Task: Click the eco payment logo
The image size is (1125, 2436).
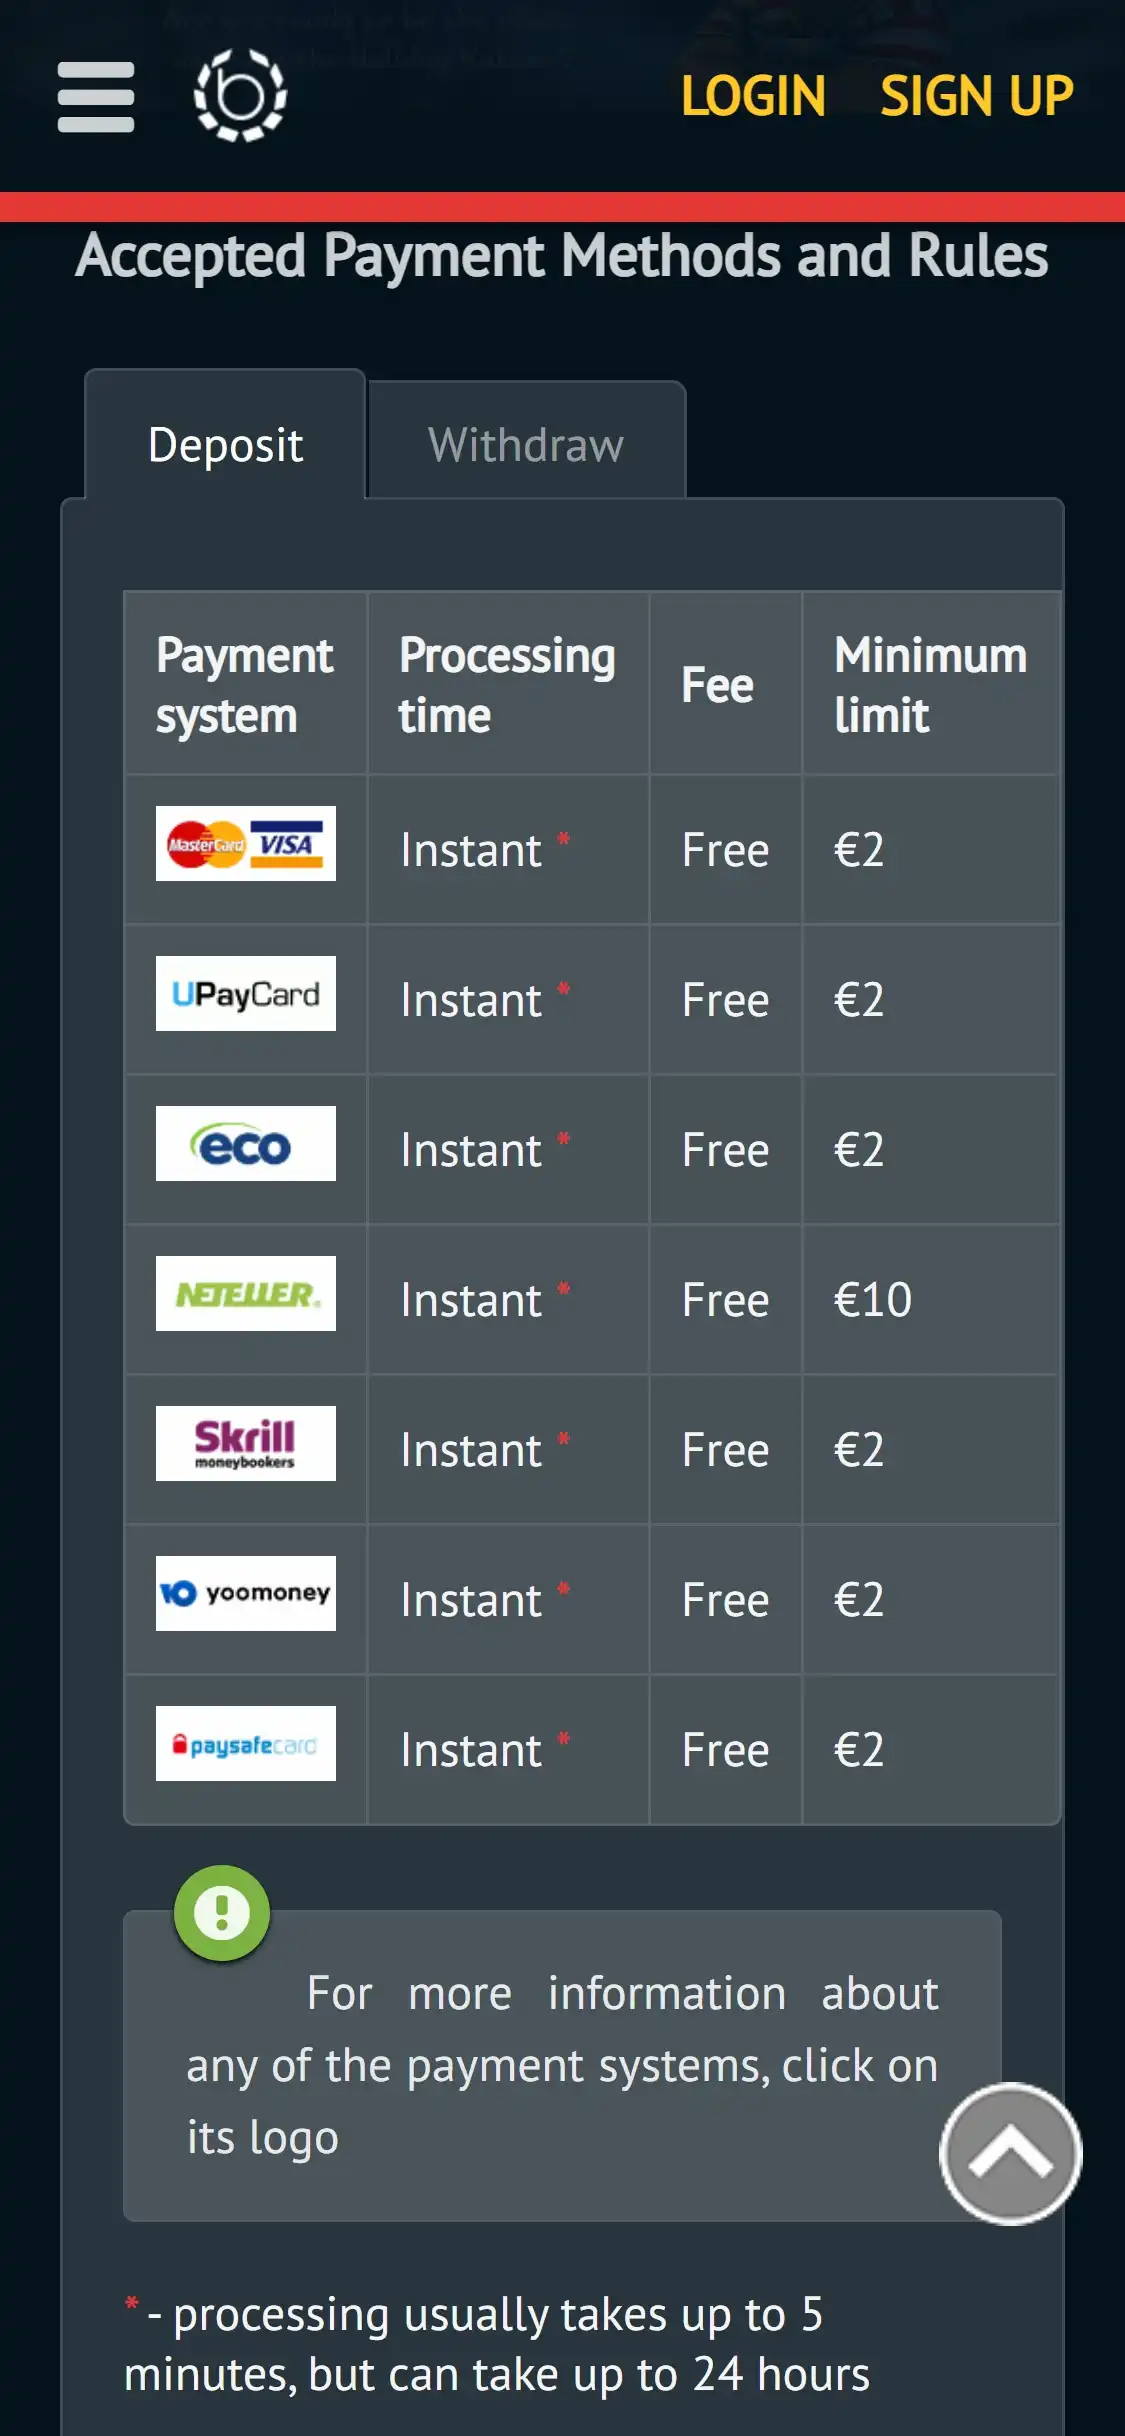Action: pyautogui.click(x=246, y=1144)
